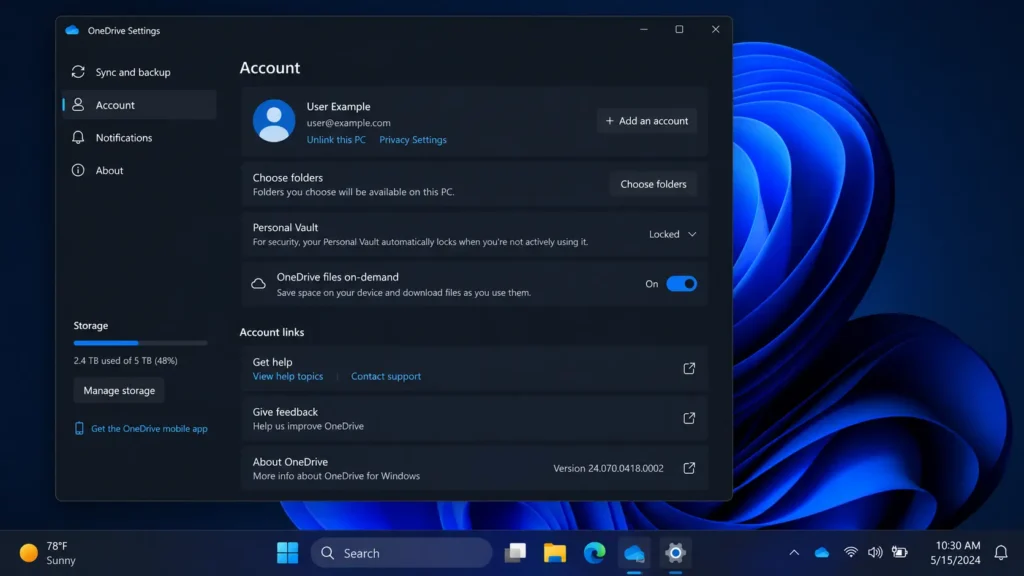The height and width of the screenshot is (576, 1024).
Task: Open File Explorer from the taskbar
Action: 555,553
